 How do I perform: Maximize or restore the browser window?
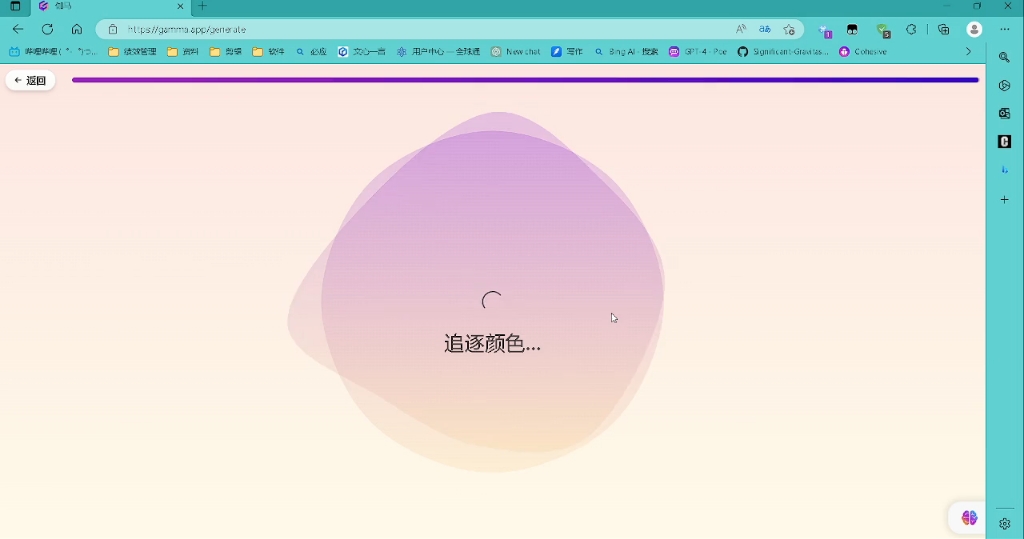[977, 6]
